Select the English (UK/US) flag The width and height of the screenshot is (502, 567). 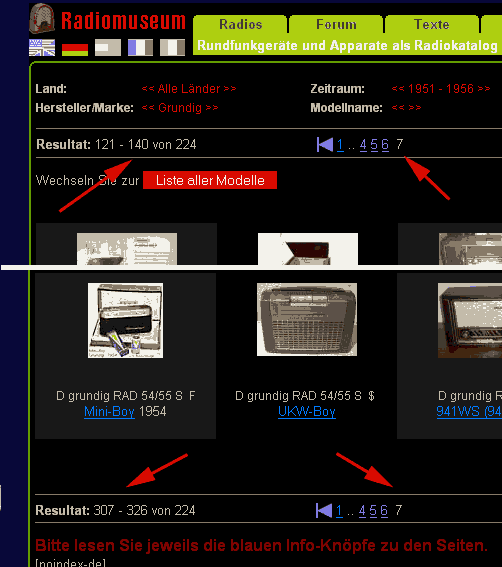(42, 48)
